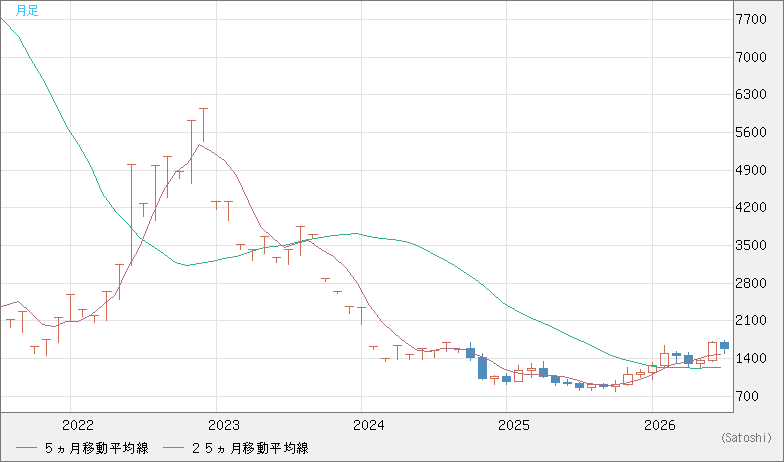
Task: Click the 4200 price axis label
Action: pyautogui.click(x=752, y=208)
